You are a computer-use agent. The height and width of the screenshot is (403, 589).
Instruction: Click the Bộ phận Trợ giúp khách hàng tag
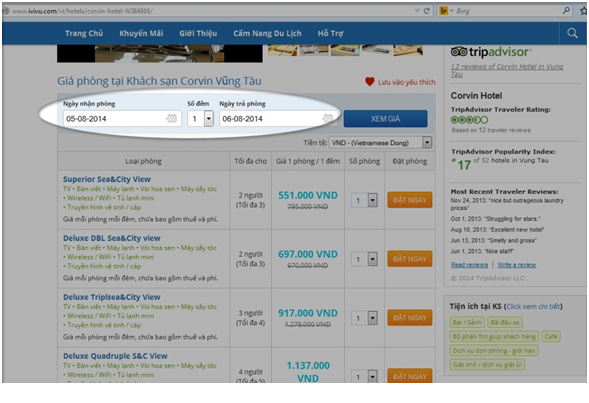[494, 337]
